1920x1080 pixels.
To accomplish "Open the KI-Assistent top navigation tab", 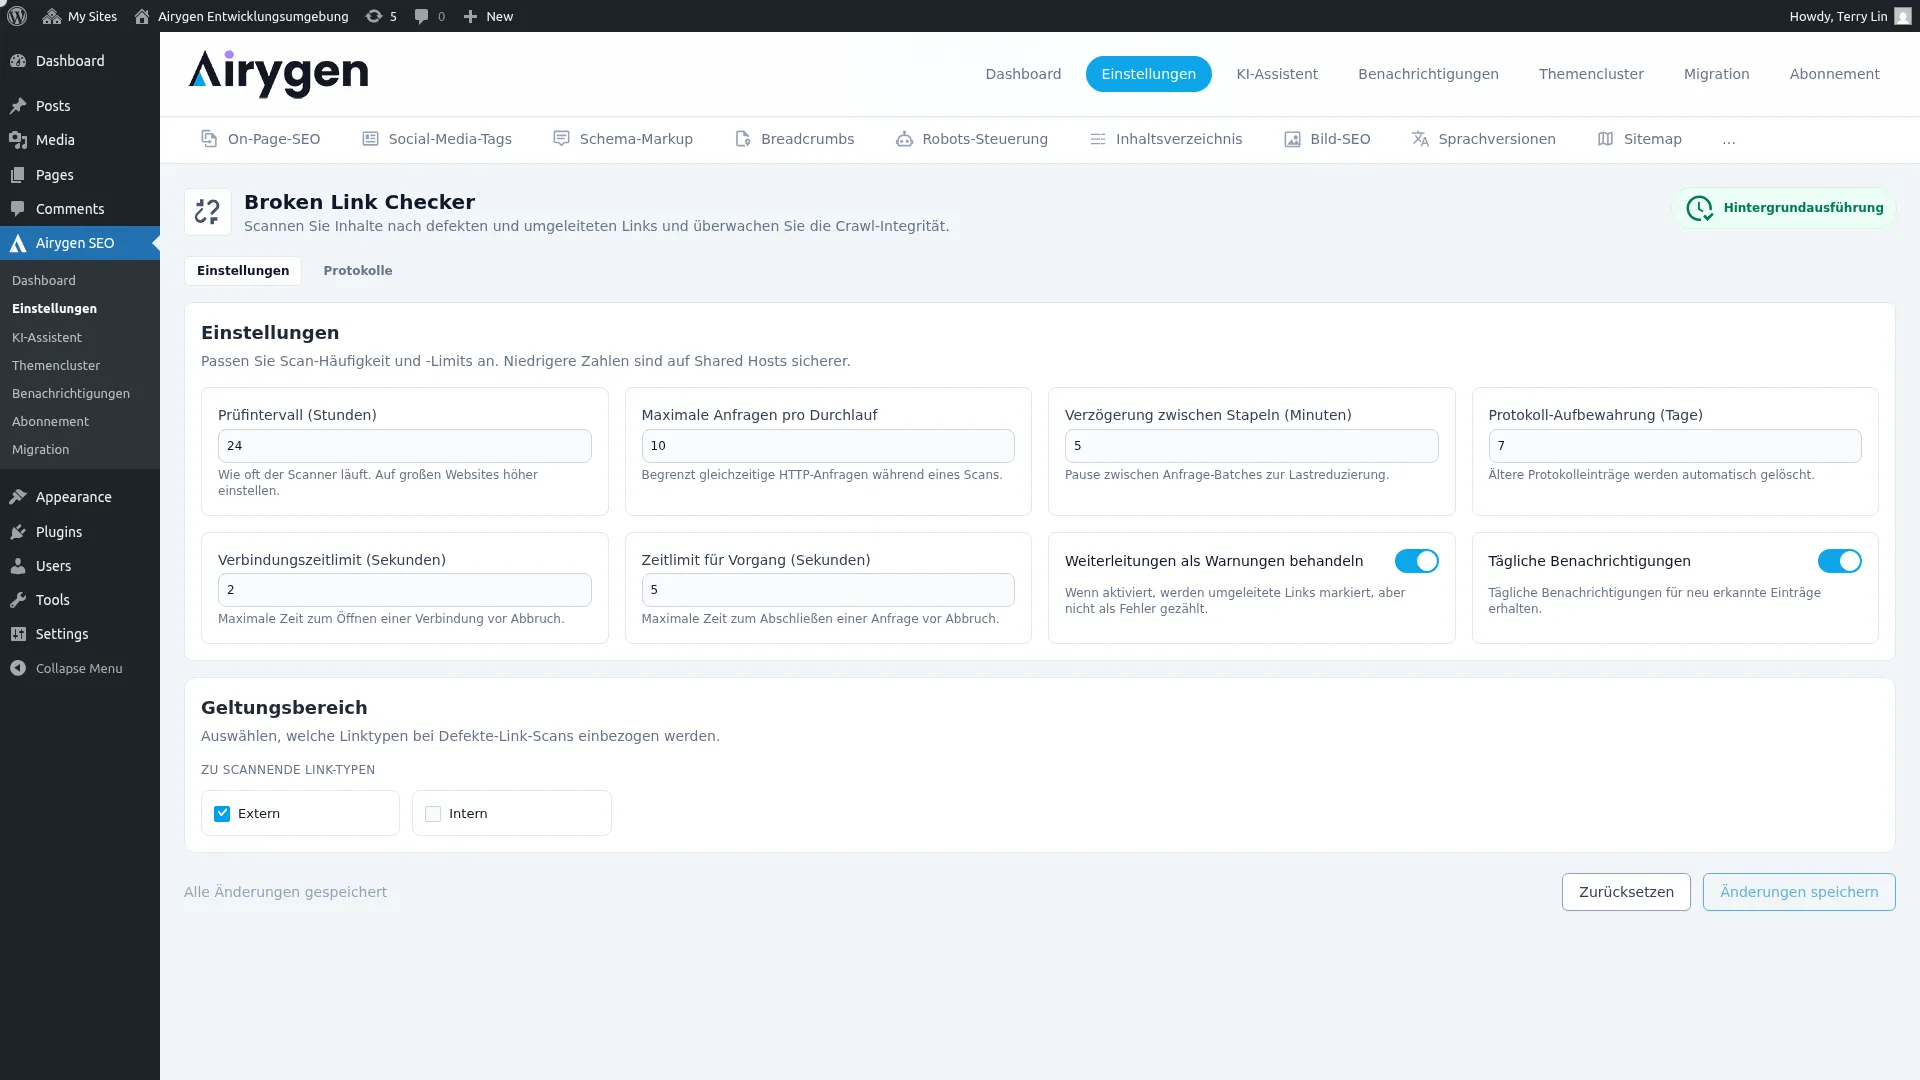I will (1277, 74).
